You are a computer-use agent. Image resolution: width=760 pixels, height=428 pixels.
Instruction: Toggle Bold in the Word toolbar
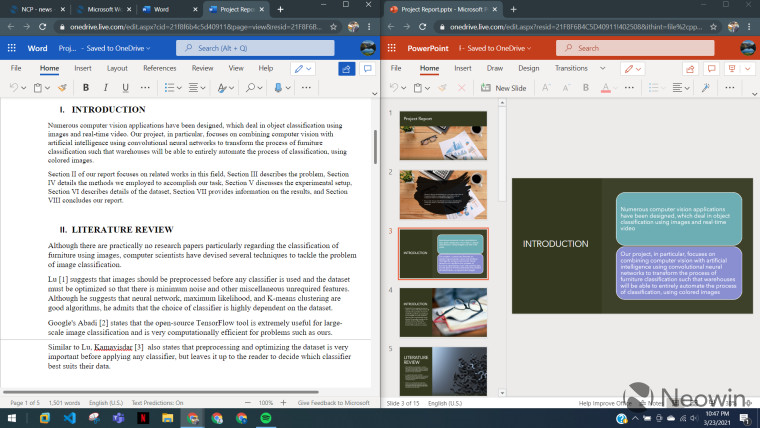point(86,88)
